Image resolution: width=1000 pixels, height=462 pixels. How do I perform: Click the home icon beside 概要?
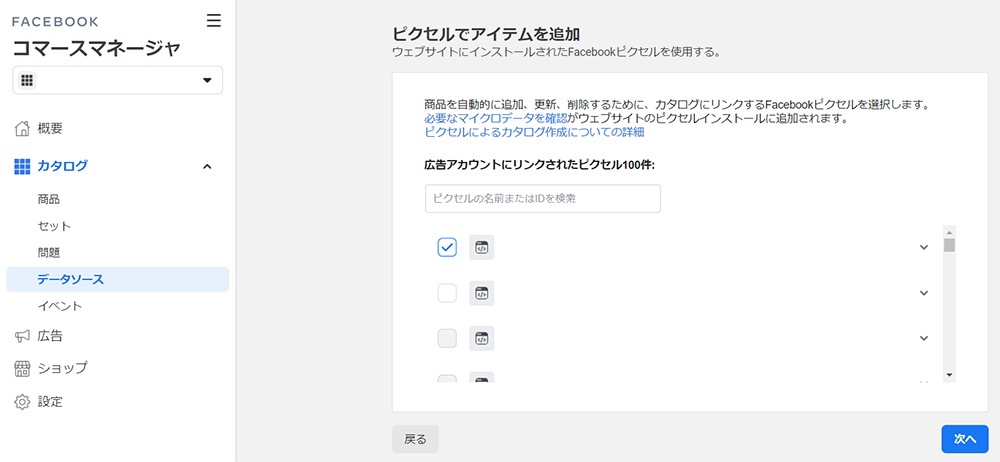[x=22, y=128]
